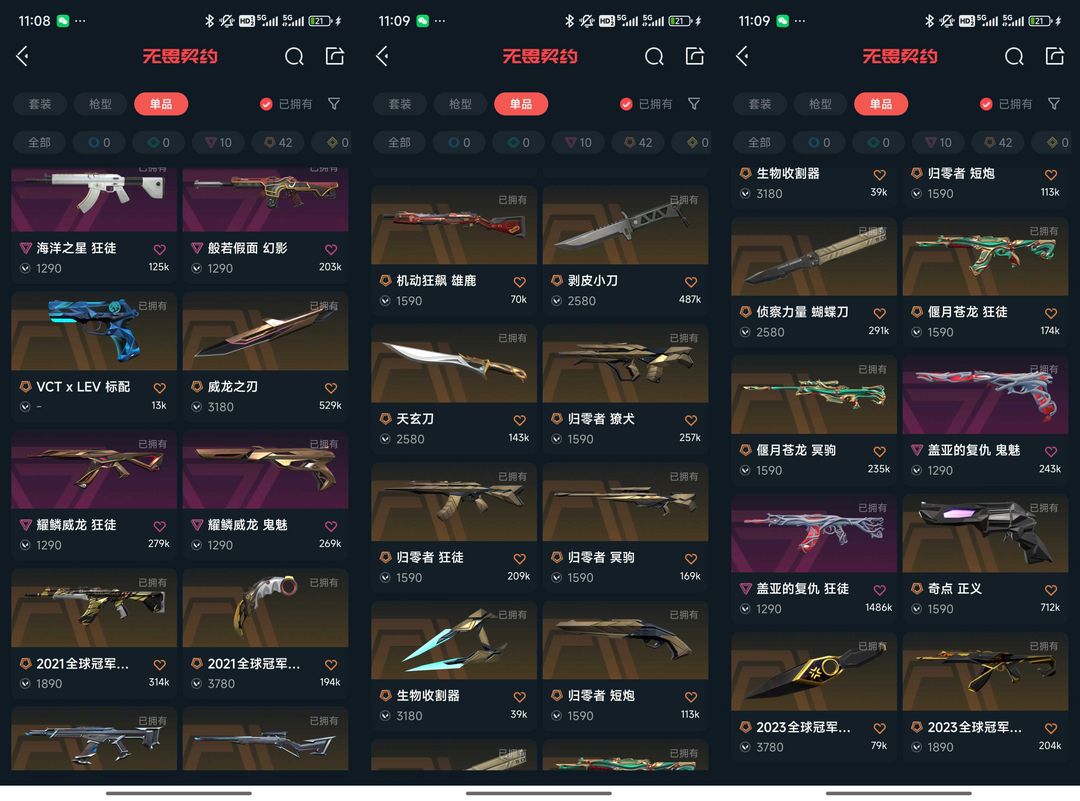The height and width of the screenshot is (801, 1080).
Task: Tap heart on 2023全球冠军 card priced 3780
Action: click(880, 729)
